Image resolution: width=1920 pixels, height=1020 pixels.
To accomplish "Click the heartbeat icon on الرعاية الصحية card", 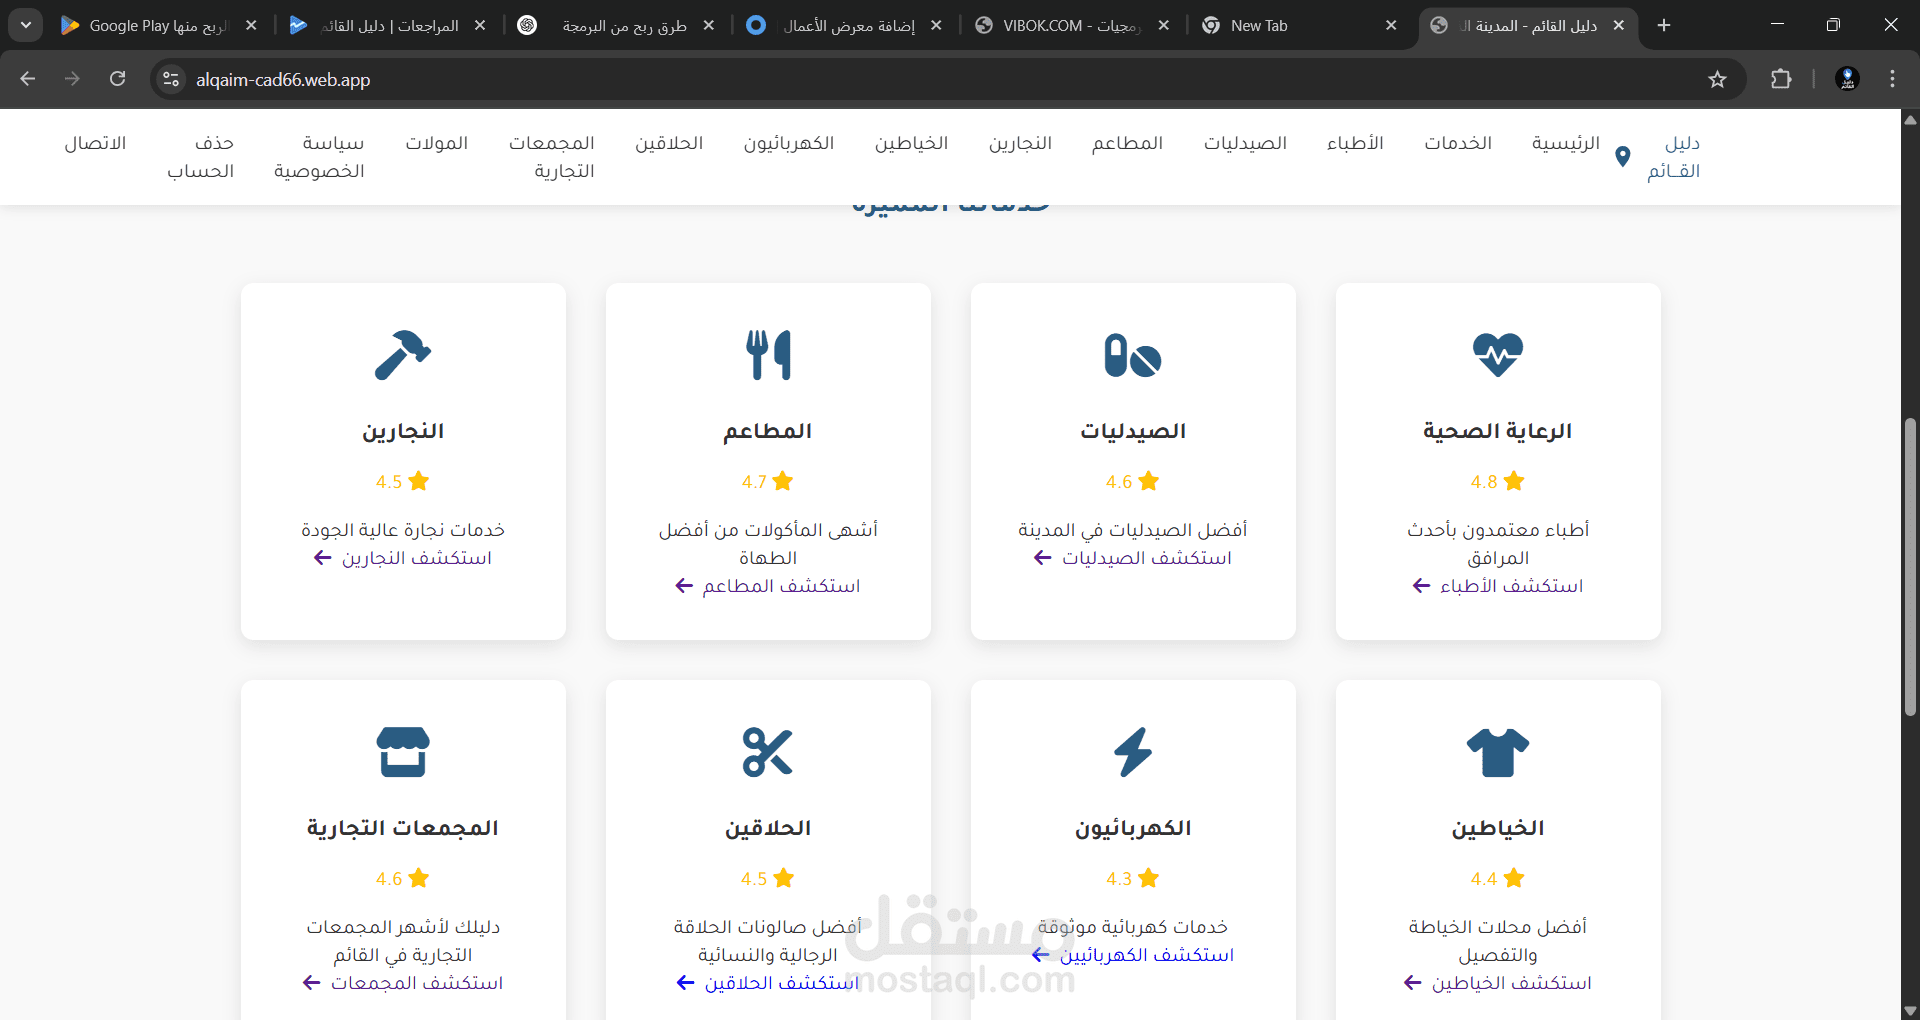I will (1498, 355).
